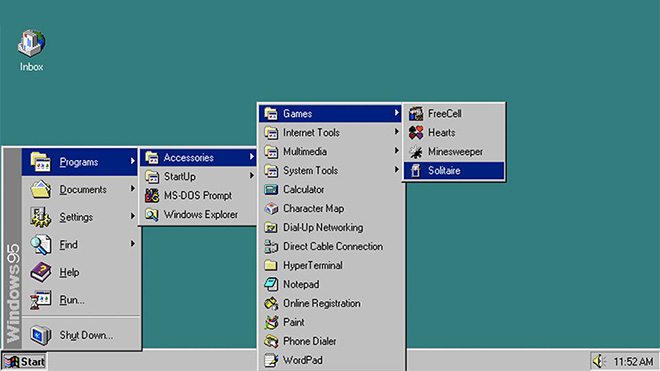The width and height of the screenshot is (660, 371).
Task: Click the Calculator label
Action: (303, 190)
